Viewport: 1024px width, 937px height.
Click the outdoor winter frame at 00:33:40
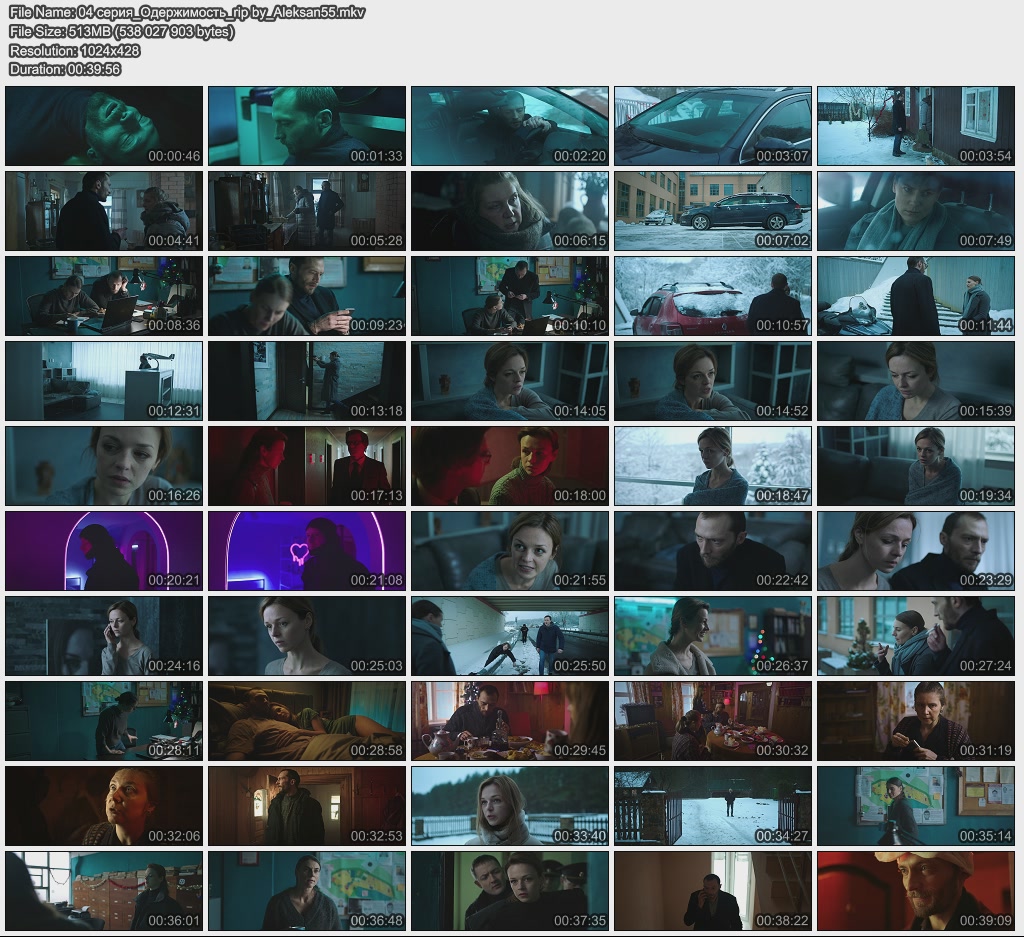point(510,806)
